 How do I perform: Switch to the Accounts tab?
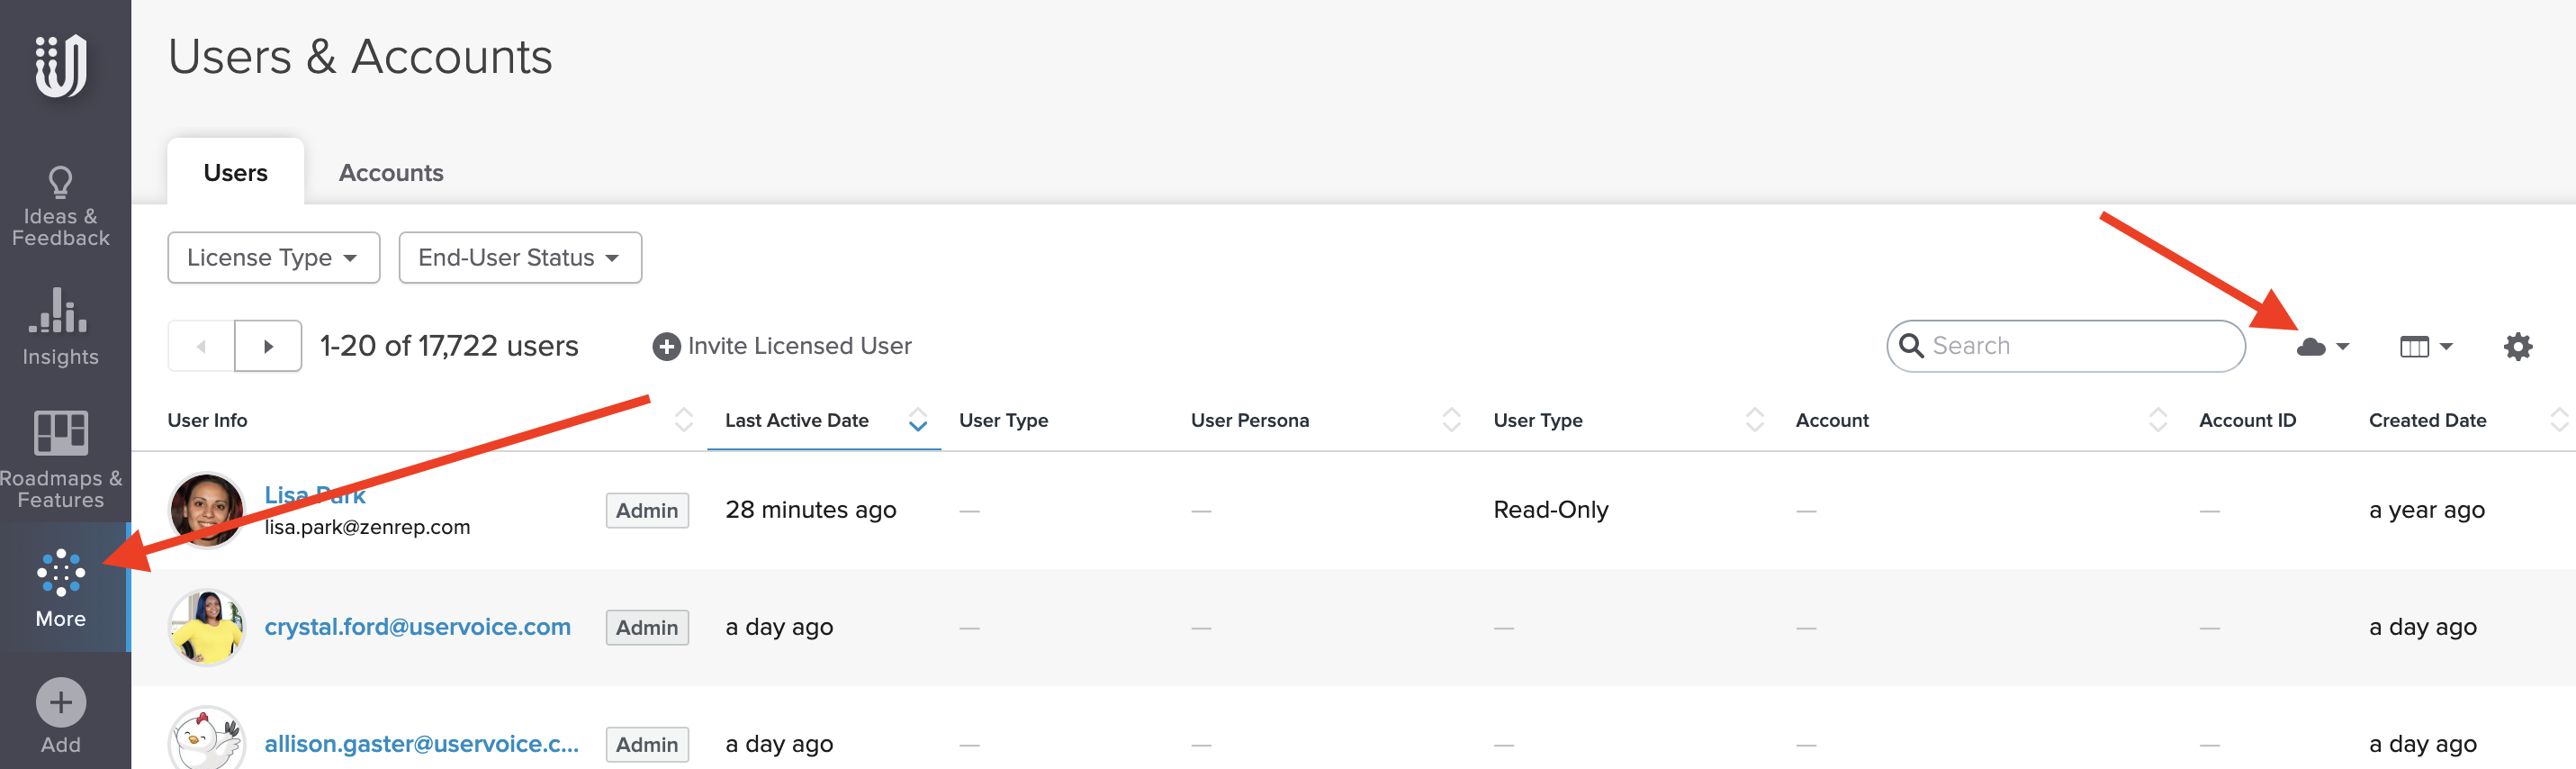coord(391,173)
